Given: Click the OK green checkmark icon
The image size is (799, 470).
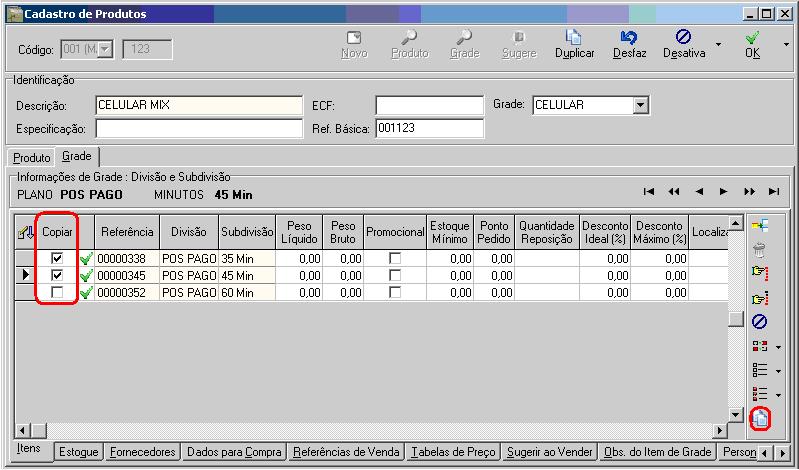Looking at the screenshot, I should point(752,38).
